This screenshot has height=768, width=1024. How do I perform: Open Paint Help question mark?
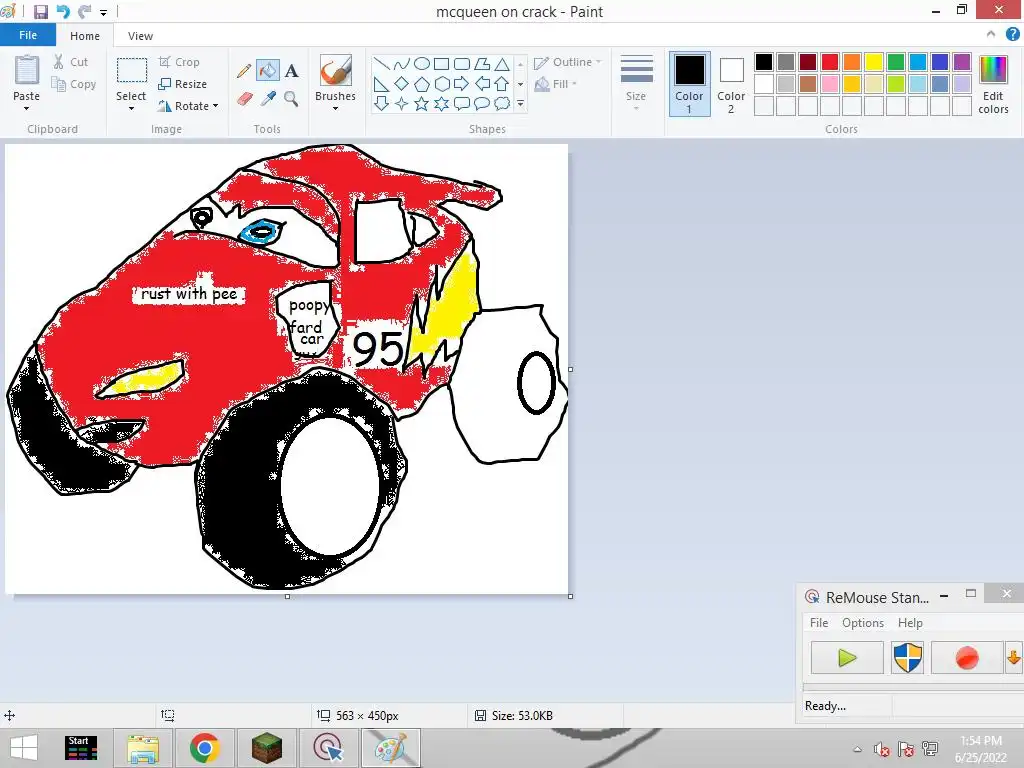click(1012, 35)
